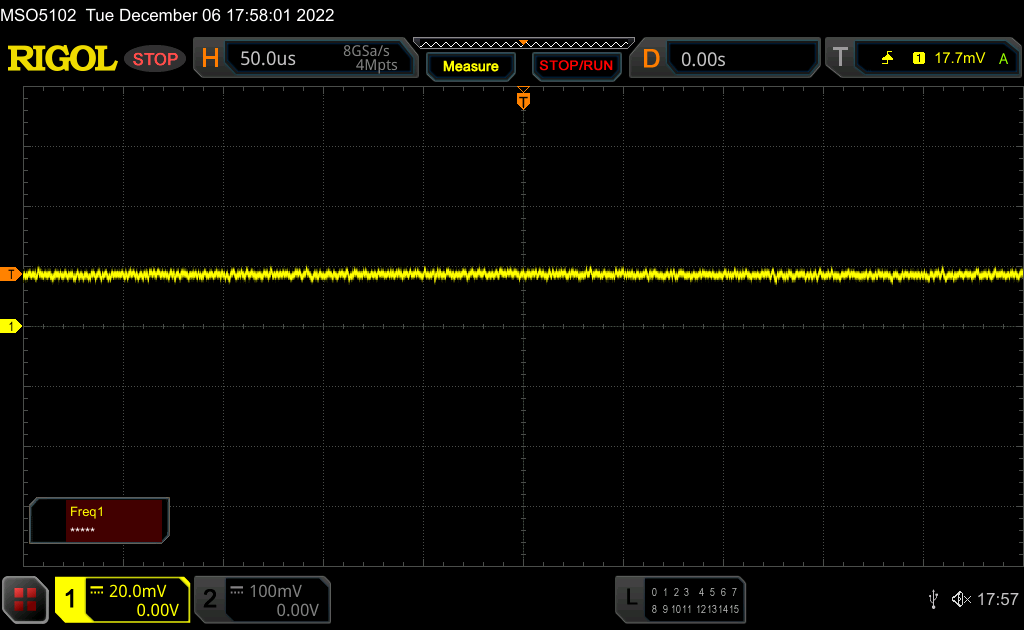Select the 50.0us timebase value
The width and height of the screenshot is (1024, 630).
coord(268,59)
